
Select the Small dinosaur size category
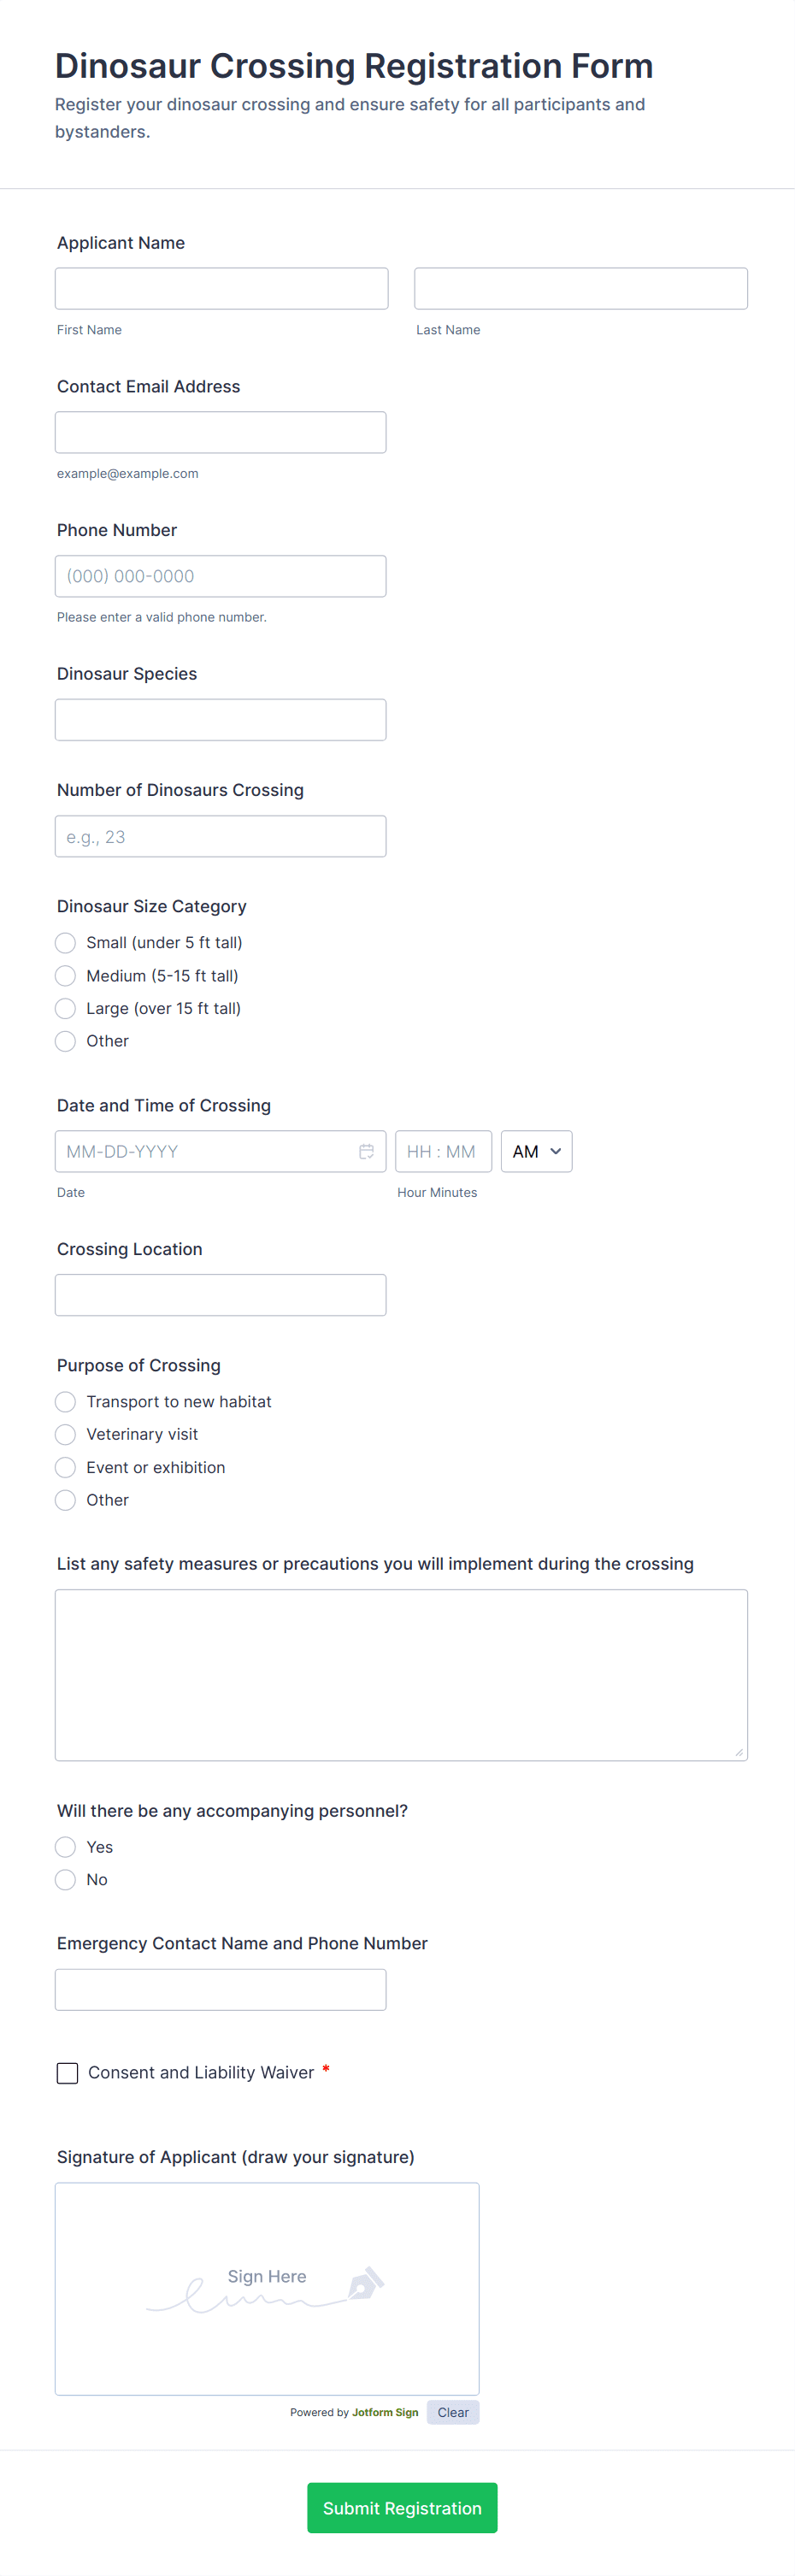pyautogui.click(x=65, y=942)
